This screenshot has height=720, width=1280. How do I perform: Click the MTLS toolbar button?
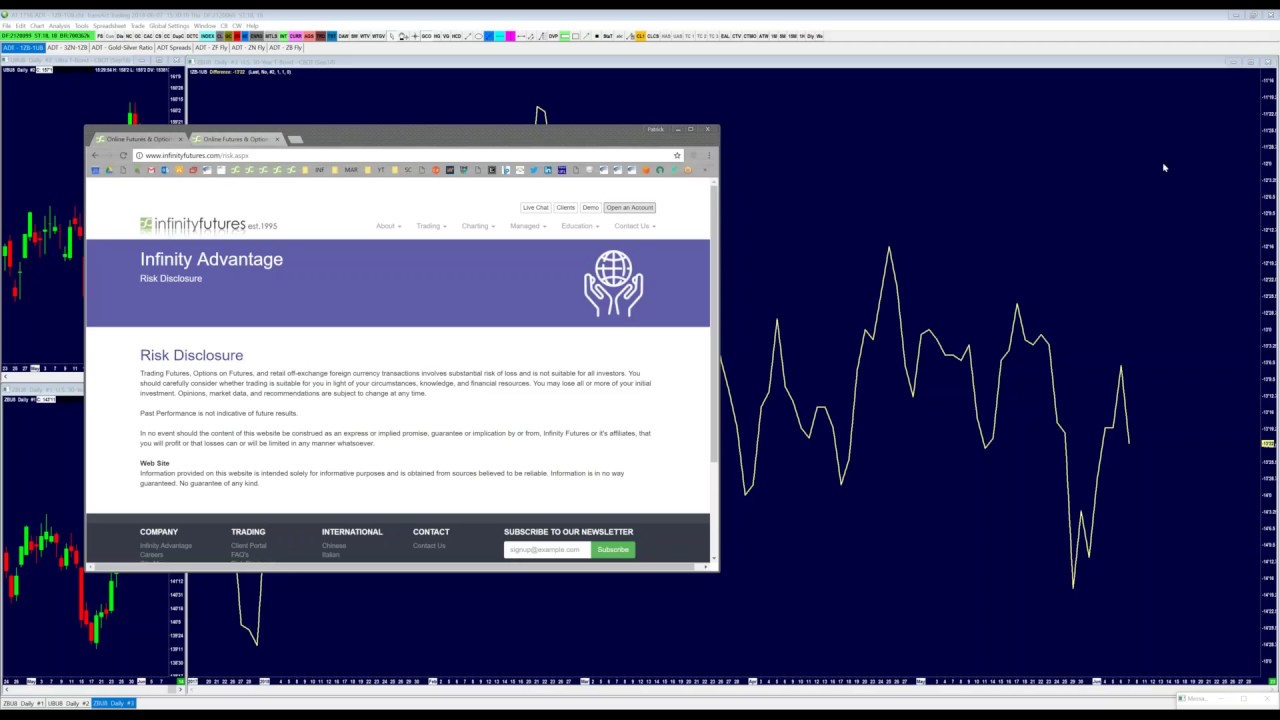pos(271,36)
